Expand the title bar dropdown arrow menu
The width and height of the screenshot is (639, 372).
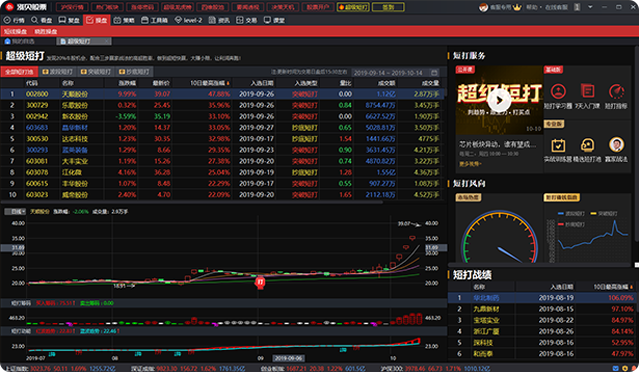coord(590,7)
